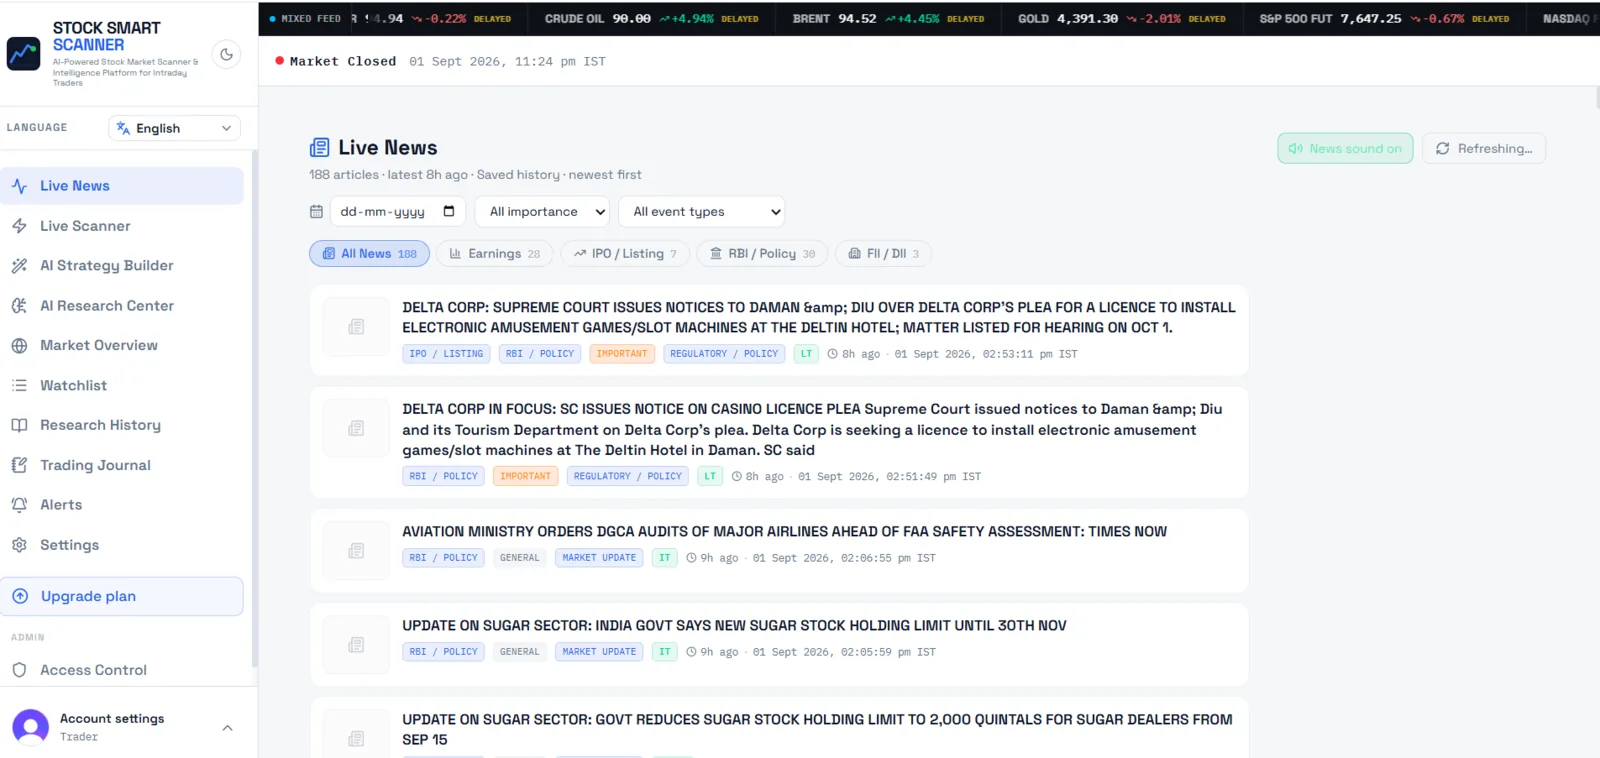Click the Market Closed status text

click(x=343, y=61)
